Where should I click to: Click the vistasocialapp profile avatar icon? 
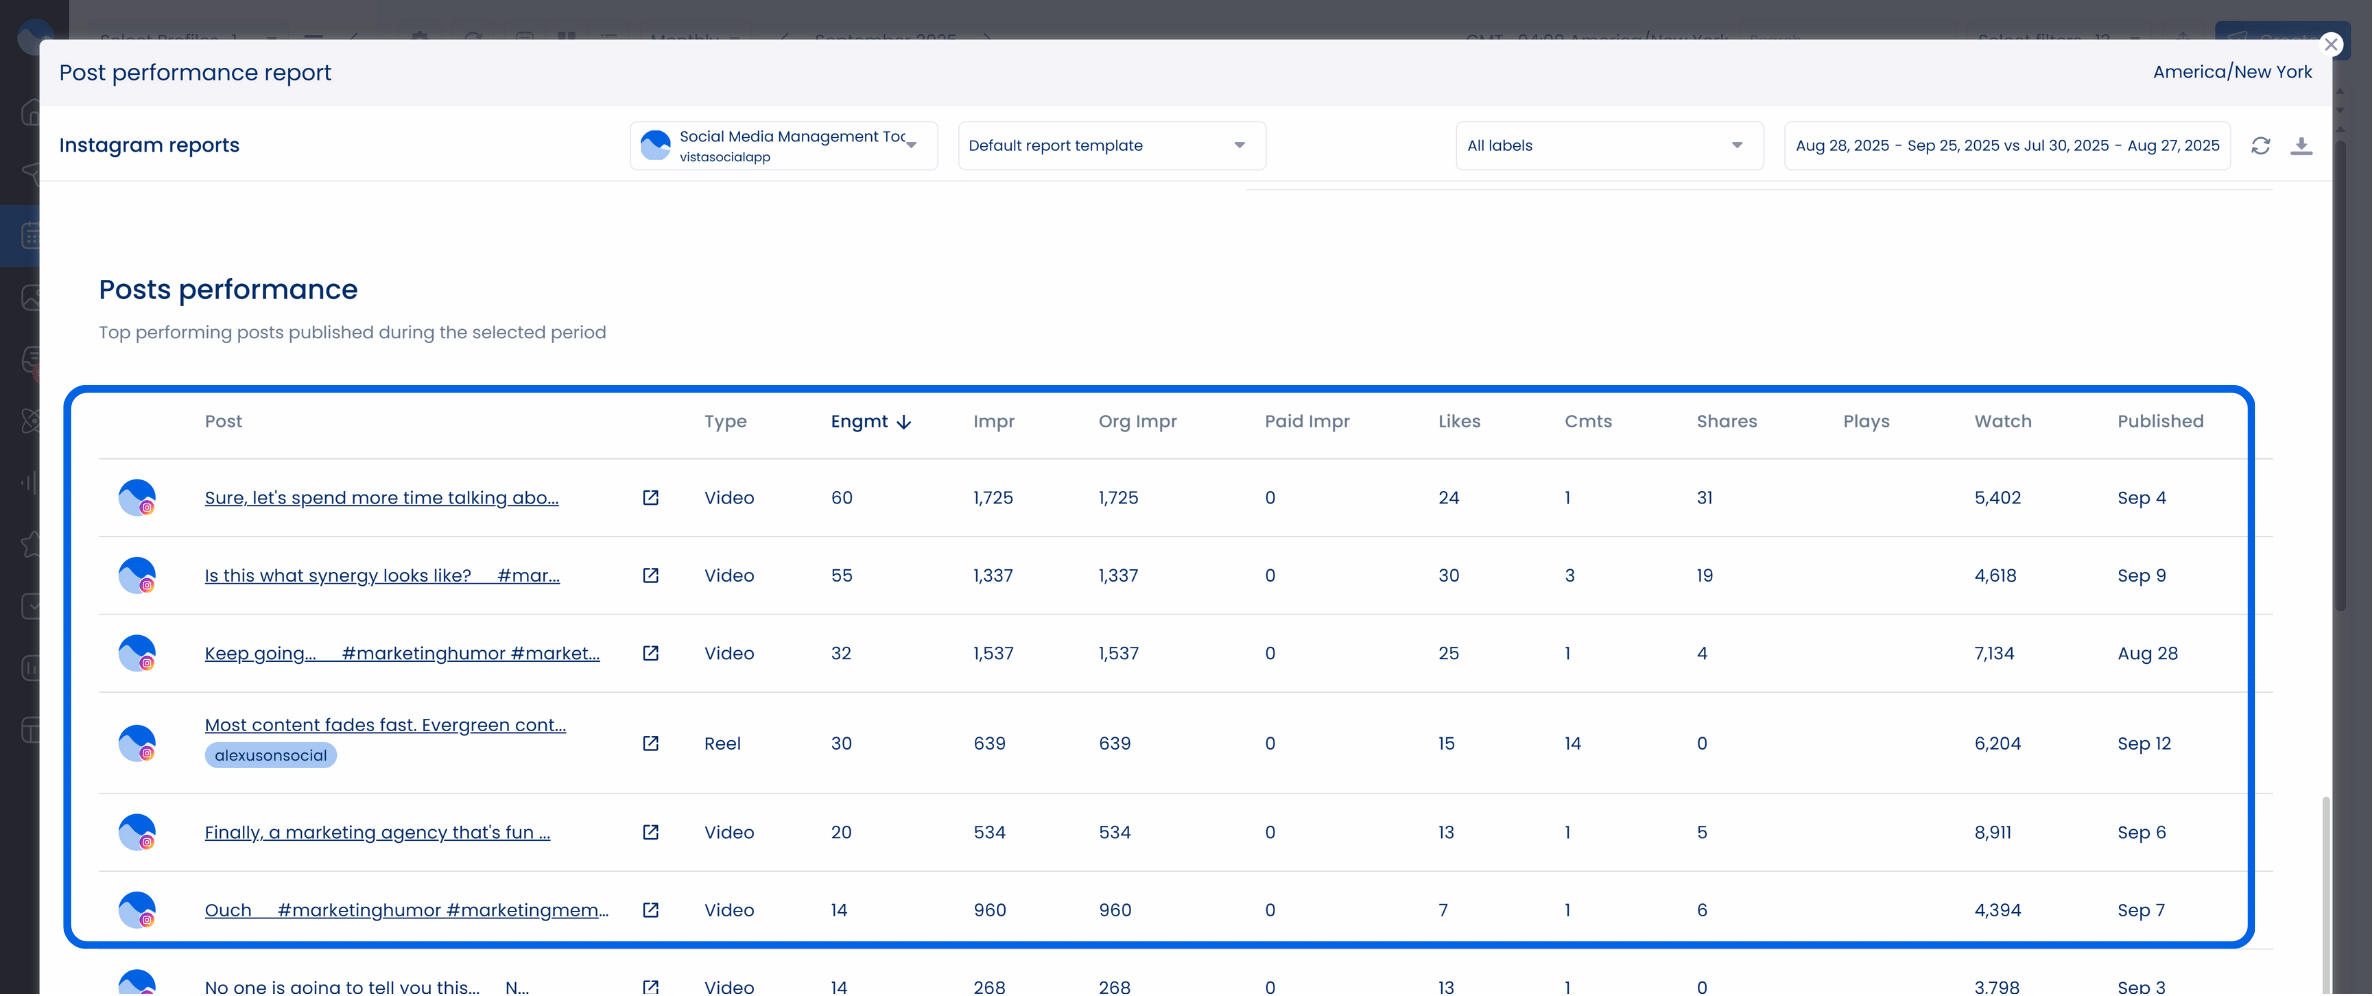click(655, 144)
